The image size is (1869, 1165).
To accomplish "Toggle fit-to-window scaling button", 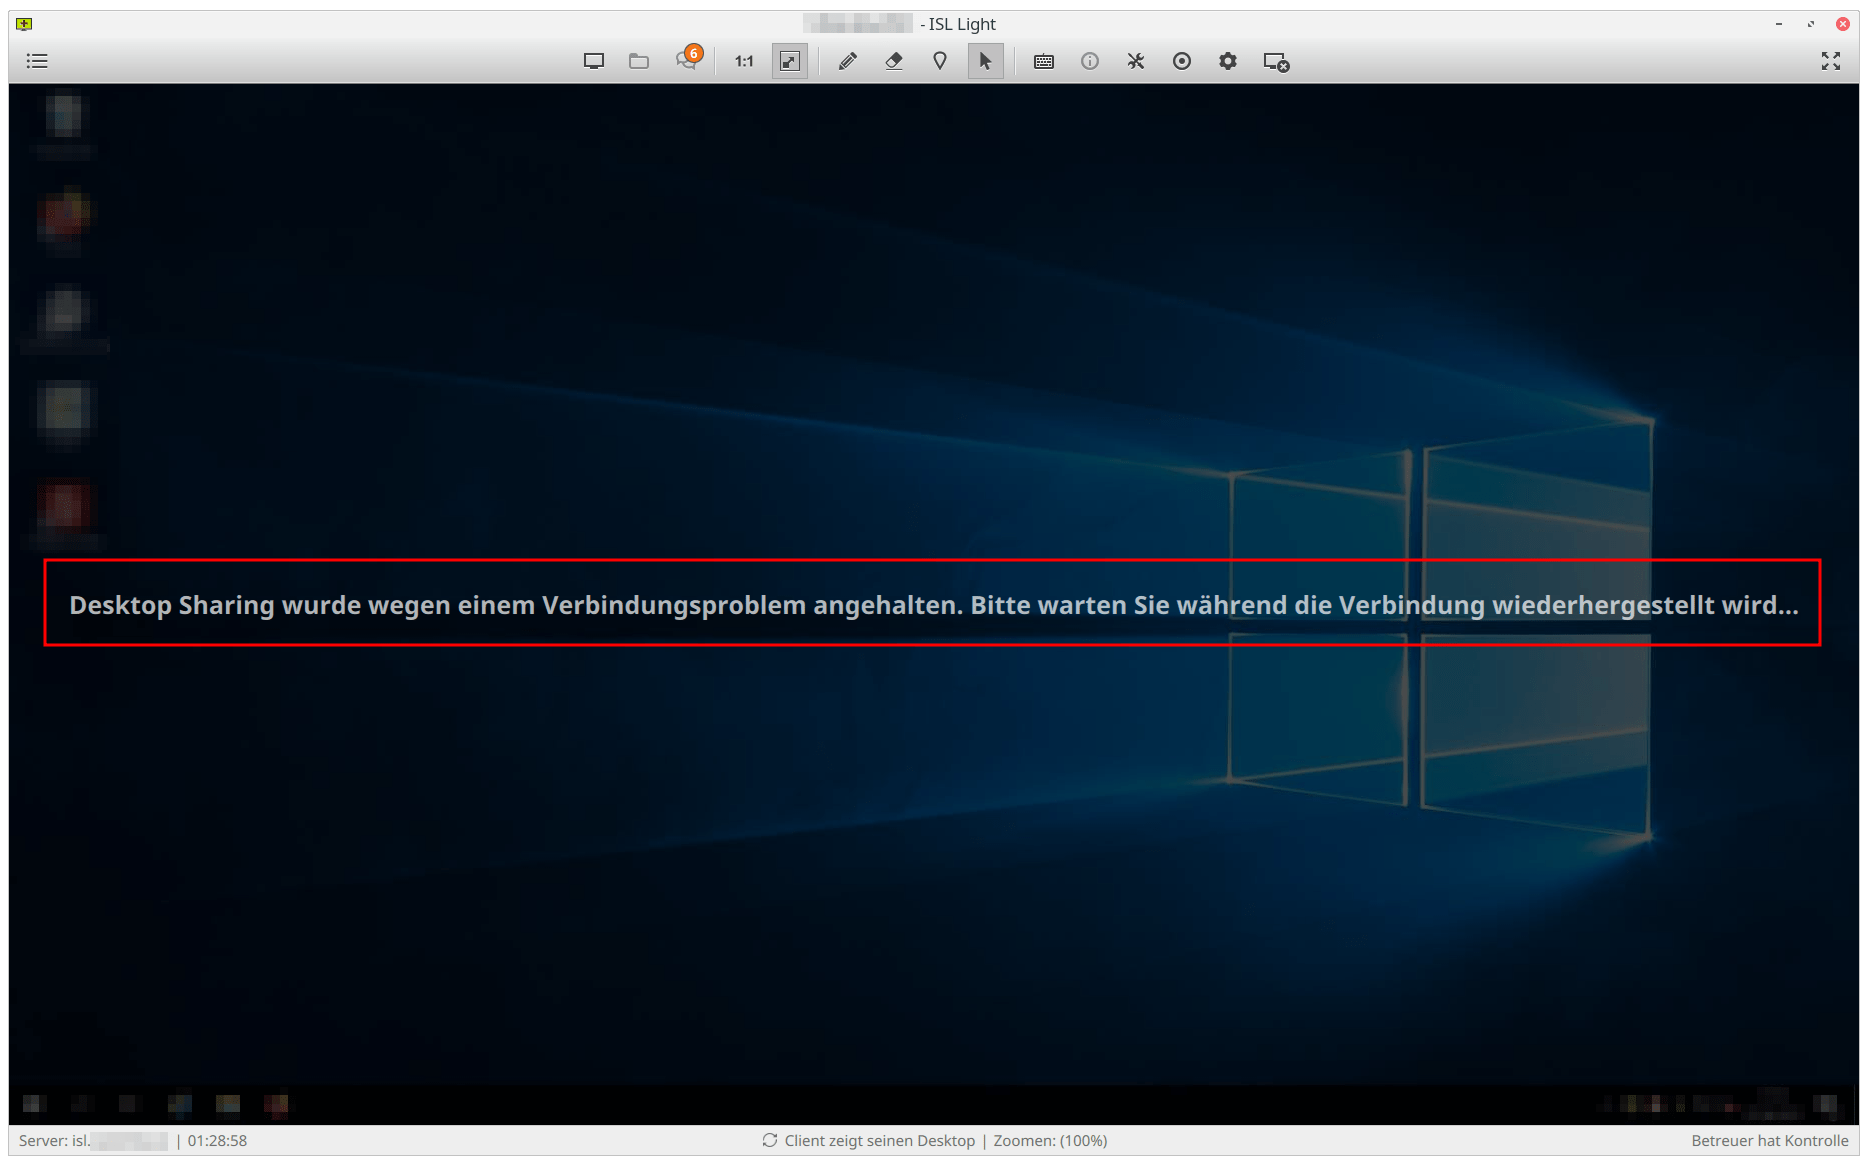I will 790,61.
